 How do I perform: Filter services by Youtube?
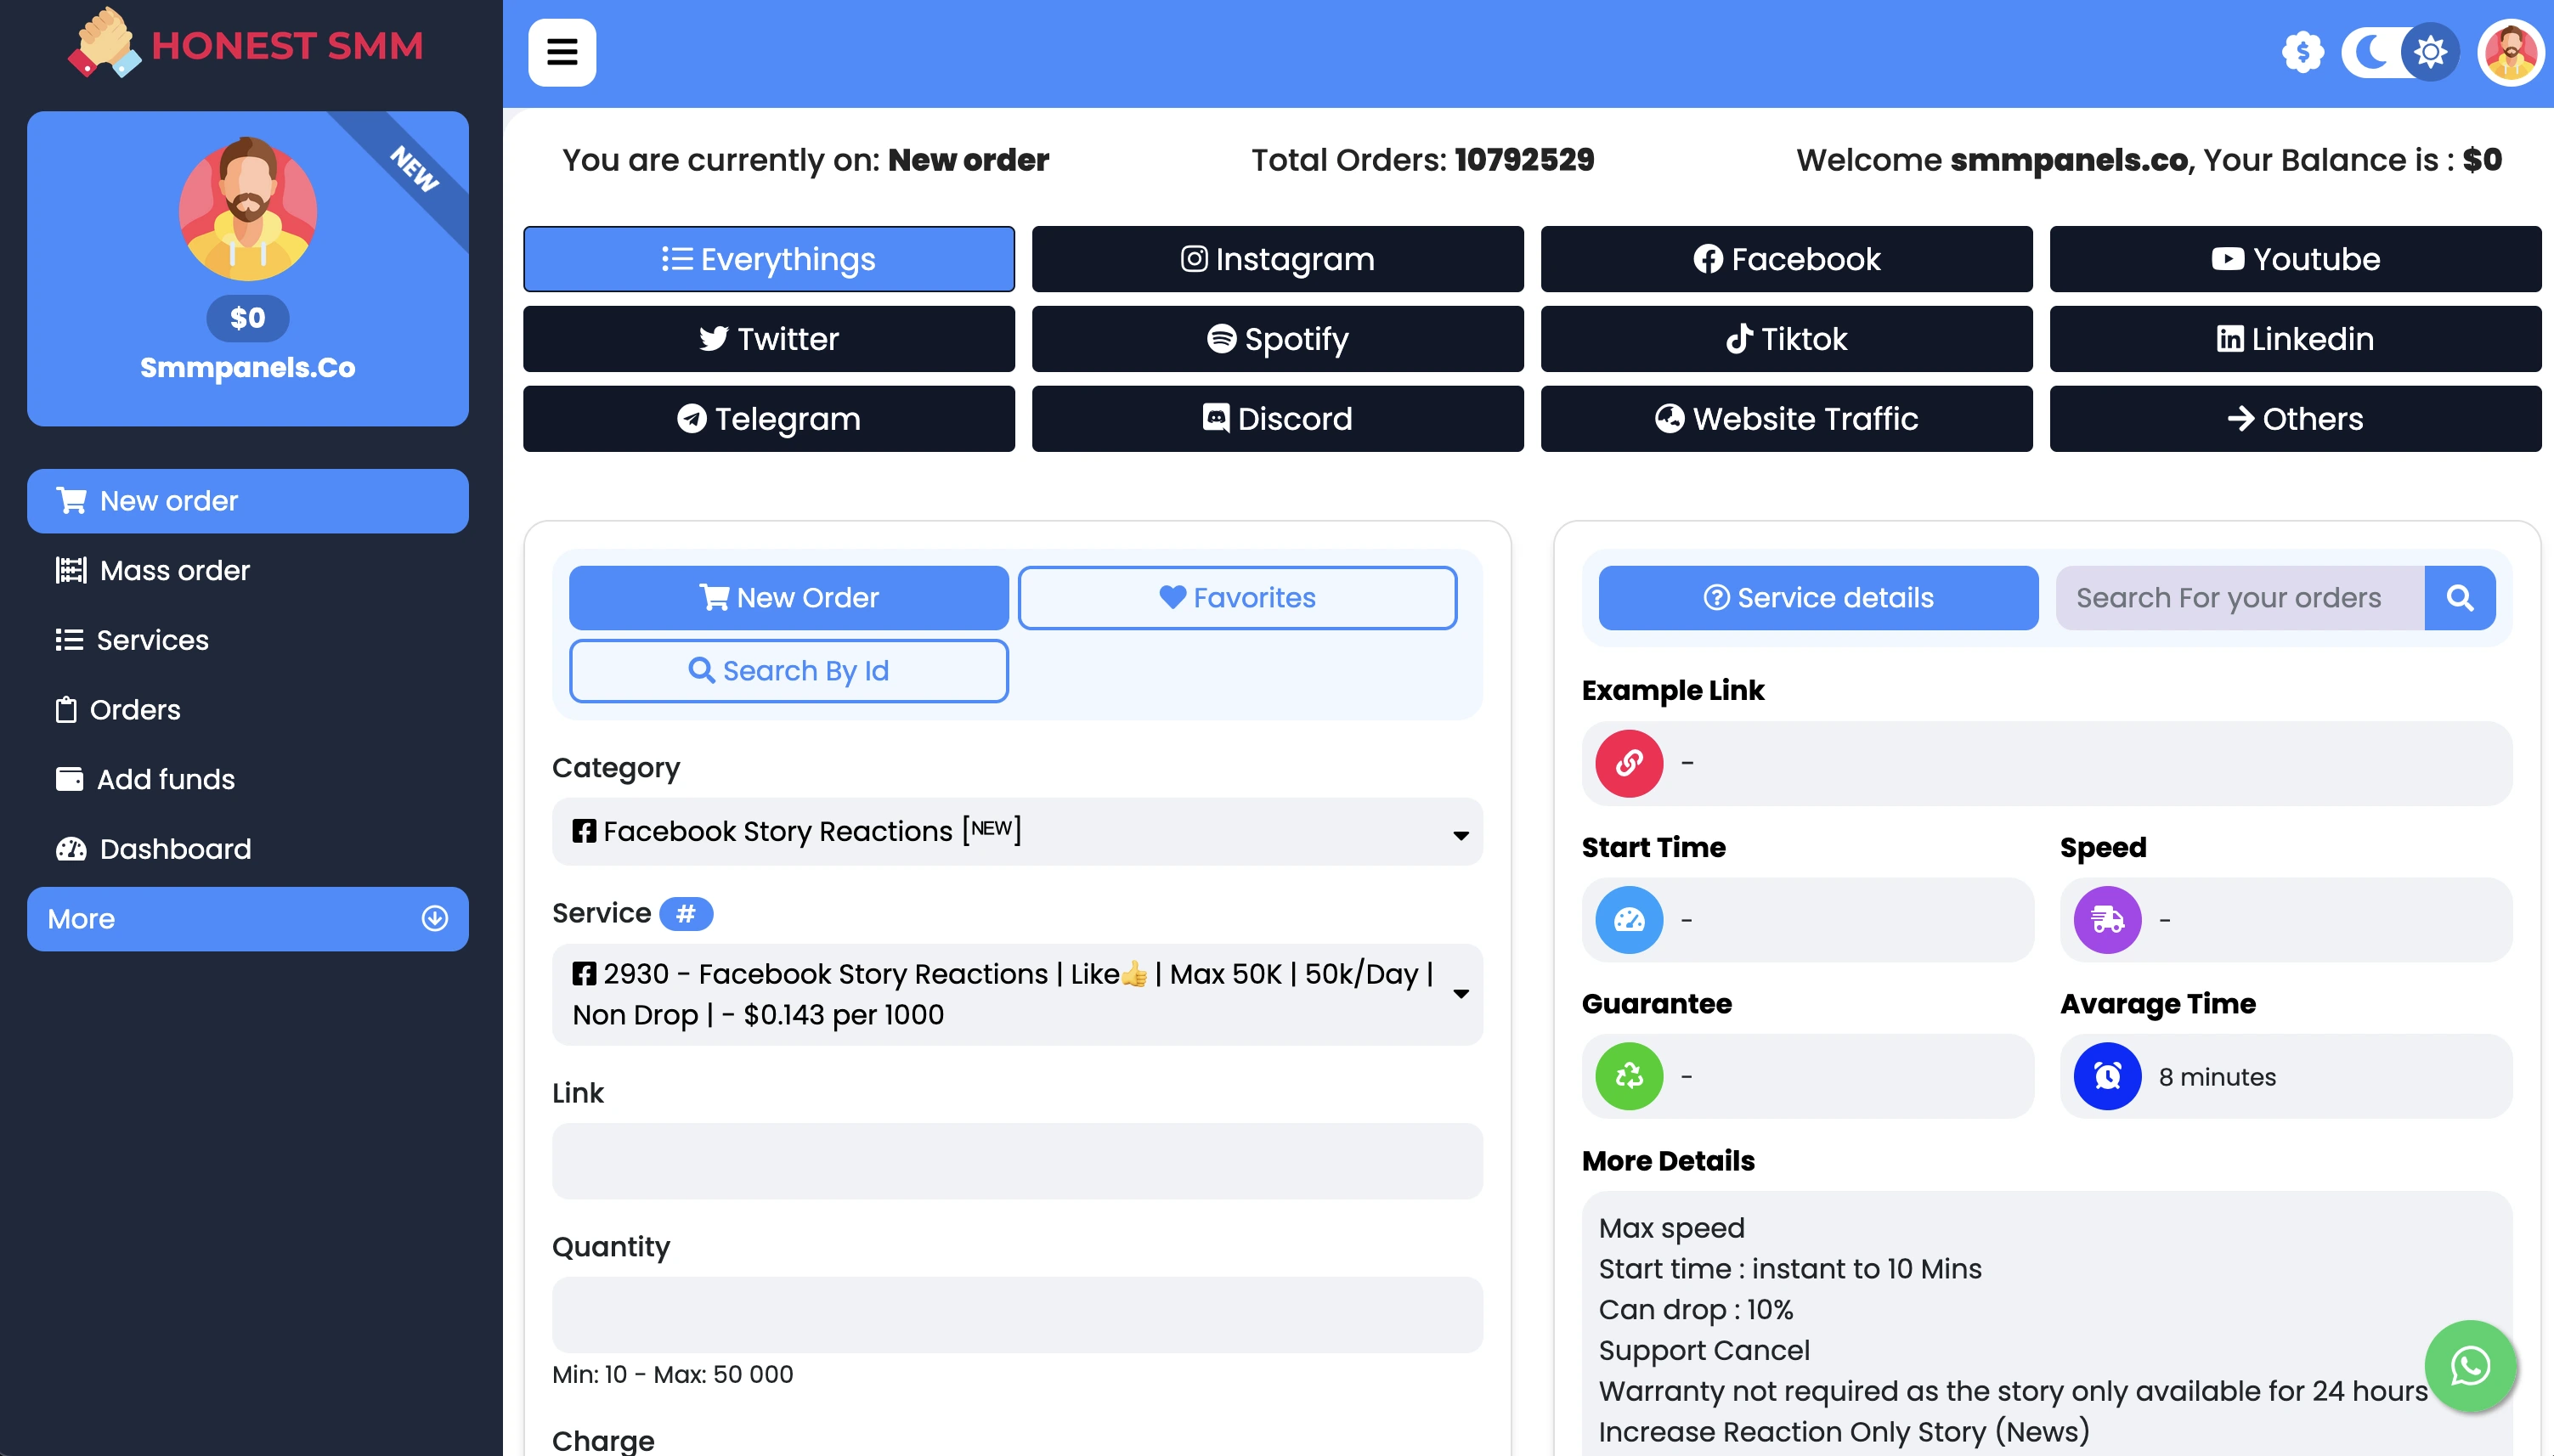pyautogui.click(x=2296, y=259)
